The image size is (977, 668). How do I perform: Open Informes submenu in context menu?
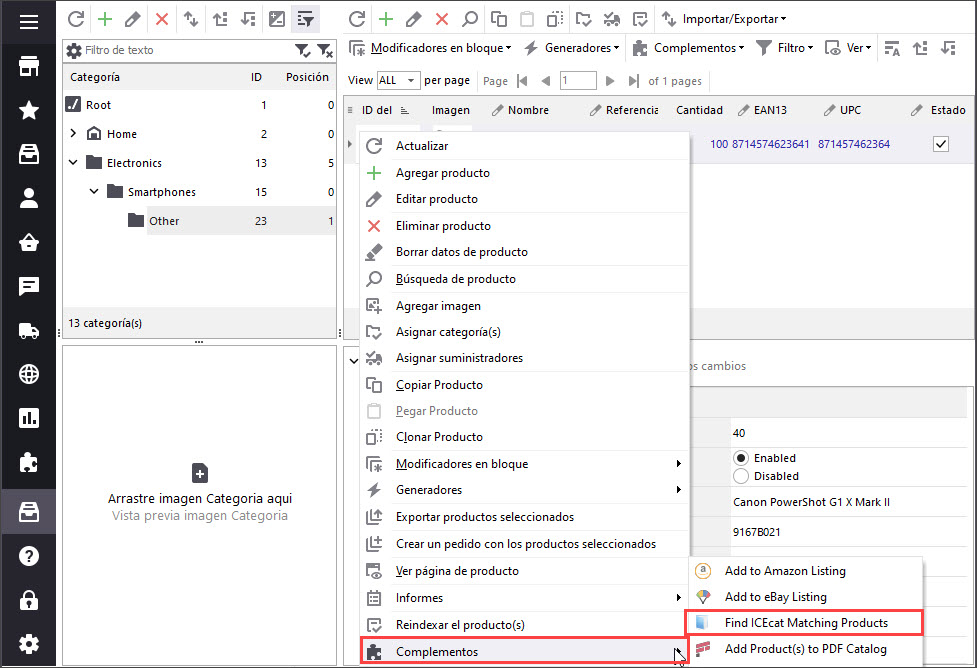pos(525,598)
